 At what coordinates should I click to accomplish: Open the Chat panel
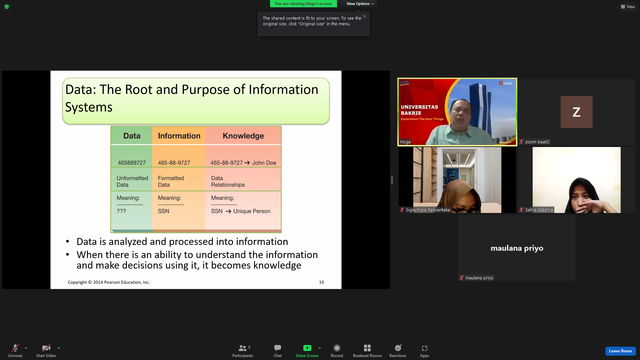point(278,350)
